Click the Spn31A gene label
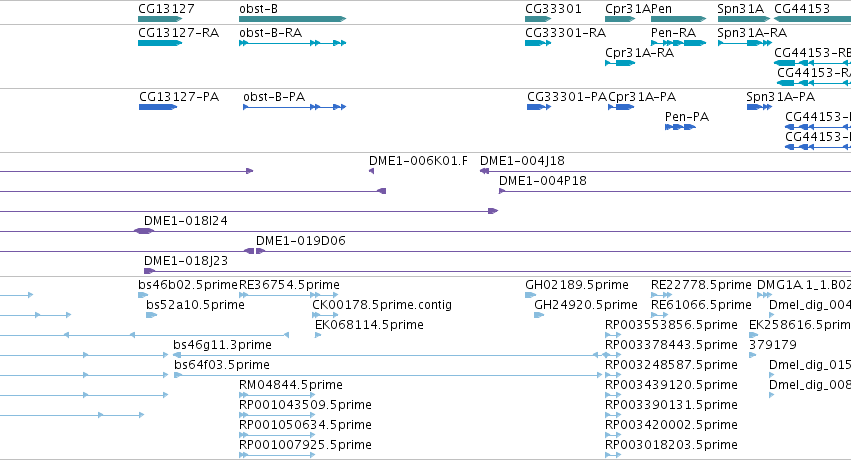Viewport: 851px width, 460px height. coord(740,9)
